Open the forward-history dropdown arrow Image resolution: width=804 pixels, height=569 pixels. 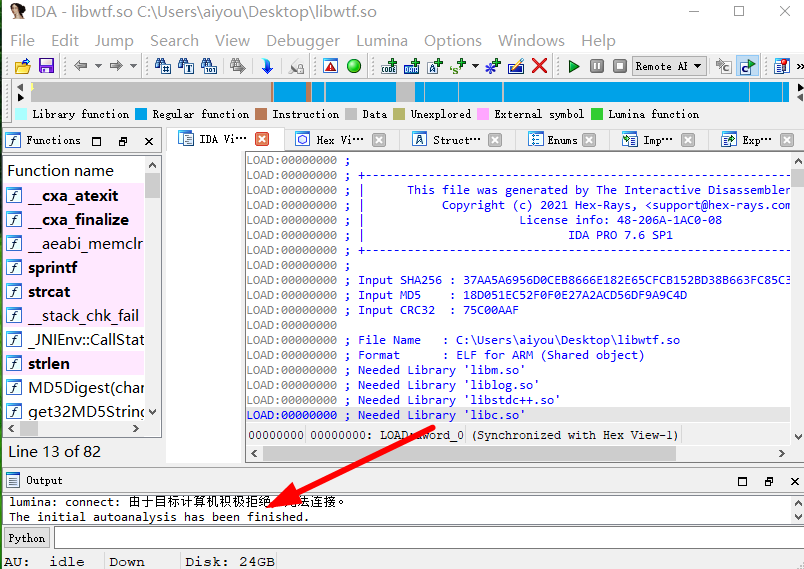[133, 66]
